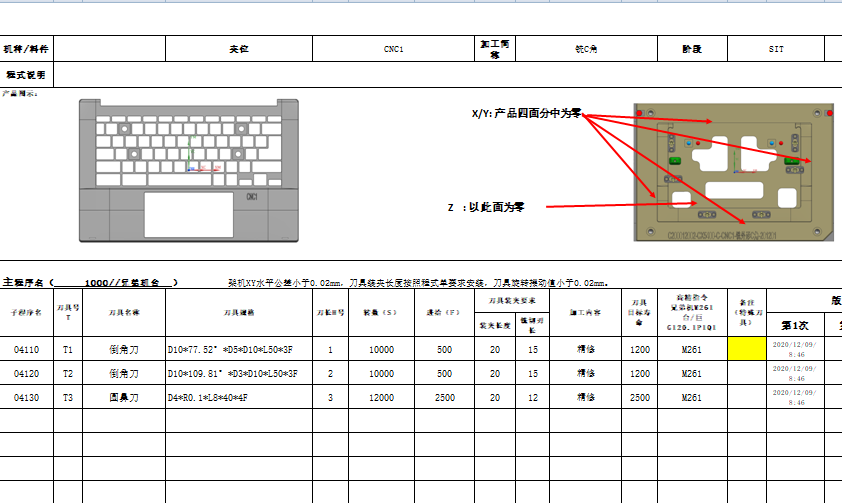This screenshot has height=503, width=842.
Task: Click the 刀具名称 column header
Action: point(124,312)
